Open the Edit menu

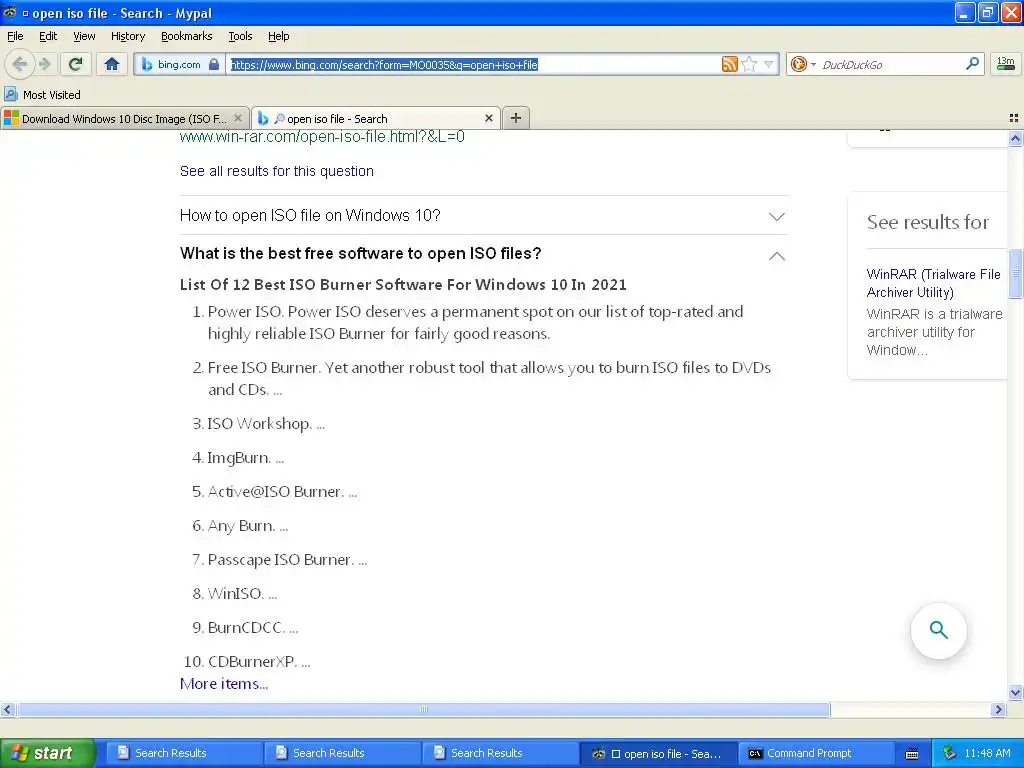(x=48, y=36)
